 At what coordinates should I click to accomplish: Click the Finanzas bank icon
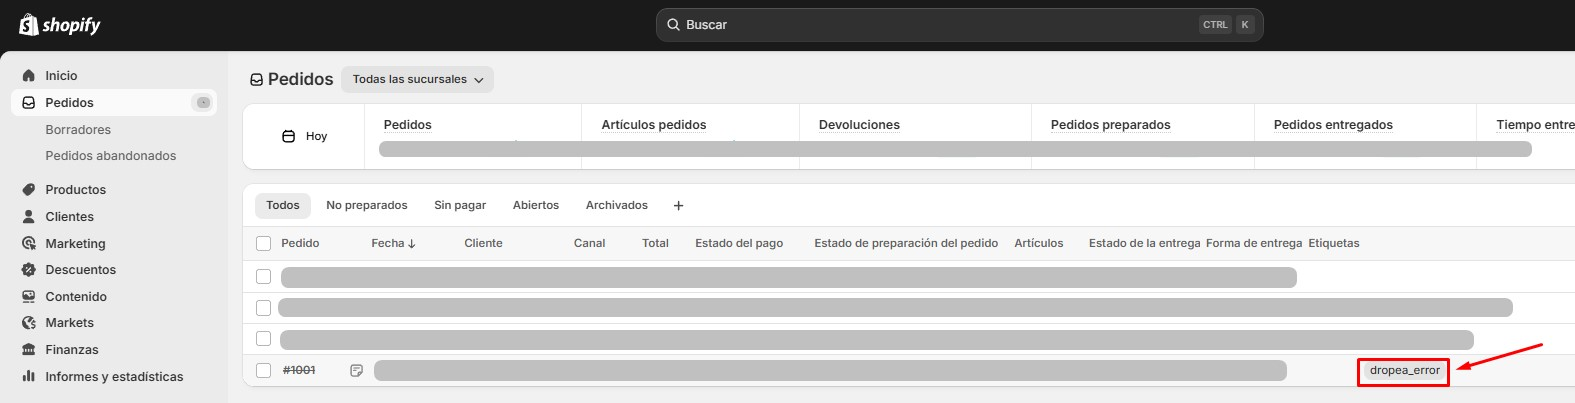(29, 350)
